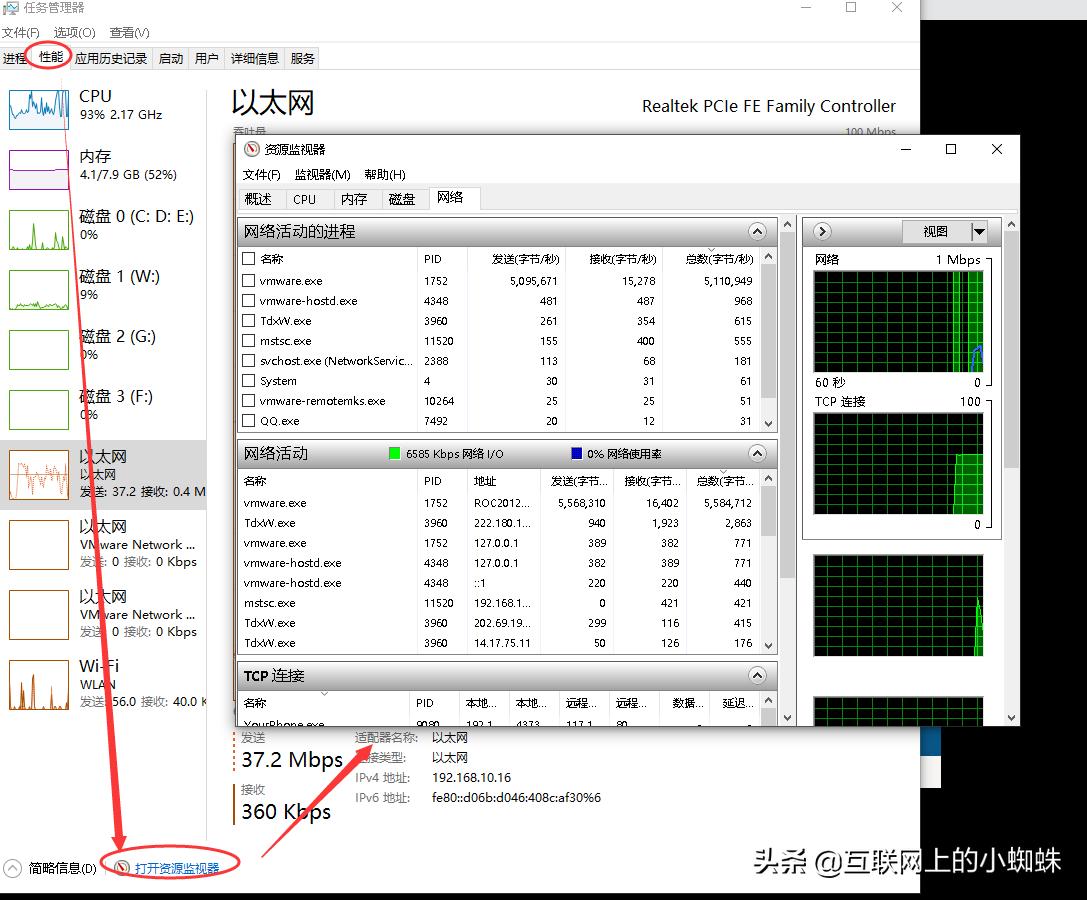Click the 网络 throughput graph
The image size is (1087, 900).
(898, 322)
